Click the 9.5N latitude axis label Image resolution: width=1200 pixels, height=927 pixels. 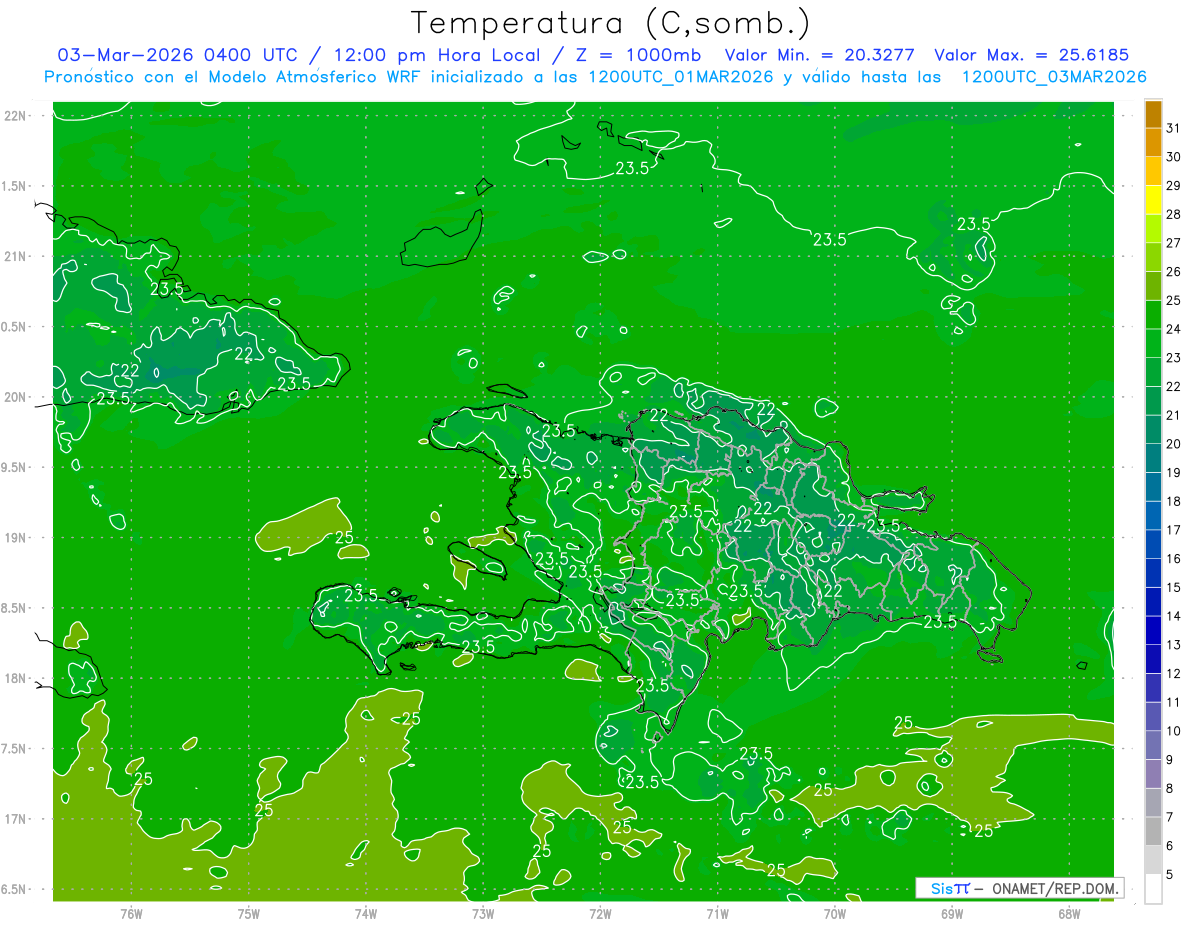coord(15,467)
